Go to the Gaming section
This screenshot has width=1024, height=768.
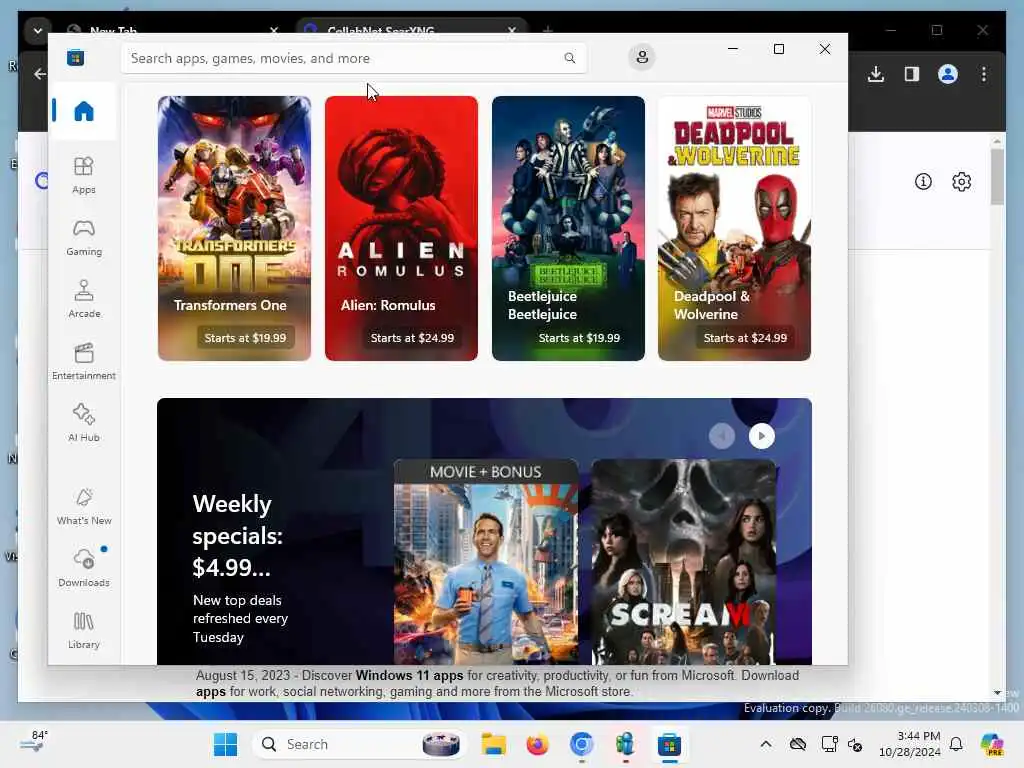tap(84, 237)
